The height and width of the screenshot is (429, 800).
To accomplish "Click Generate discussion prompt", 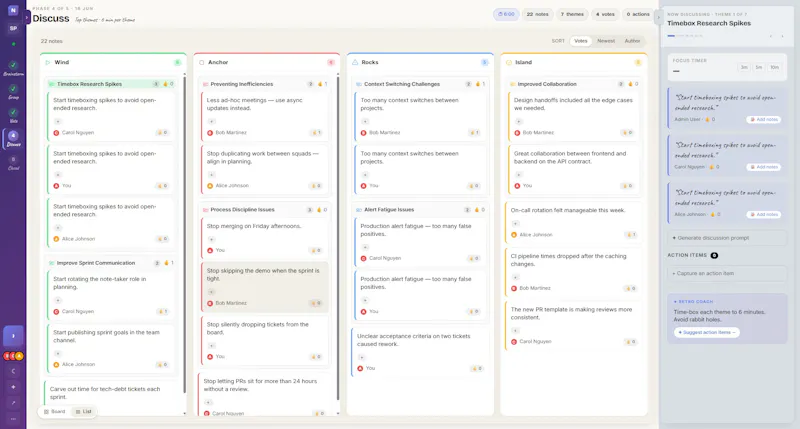I will [727, 238].
